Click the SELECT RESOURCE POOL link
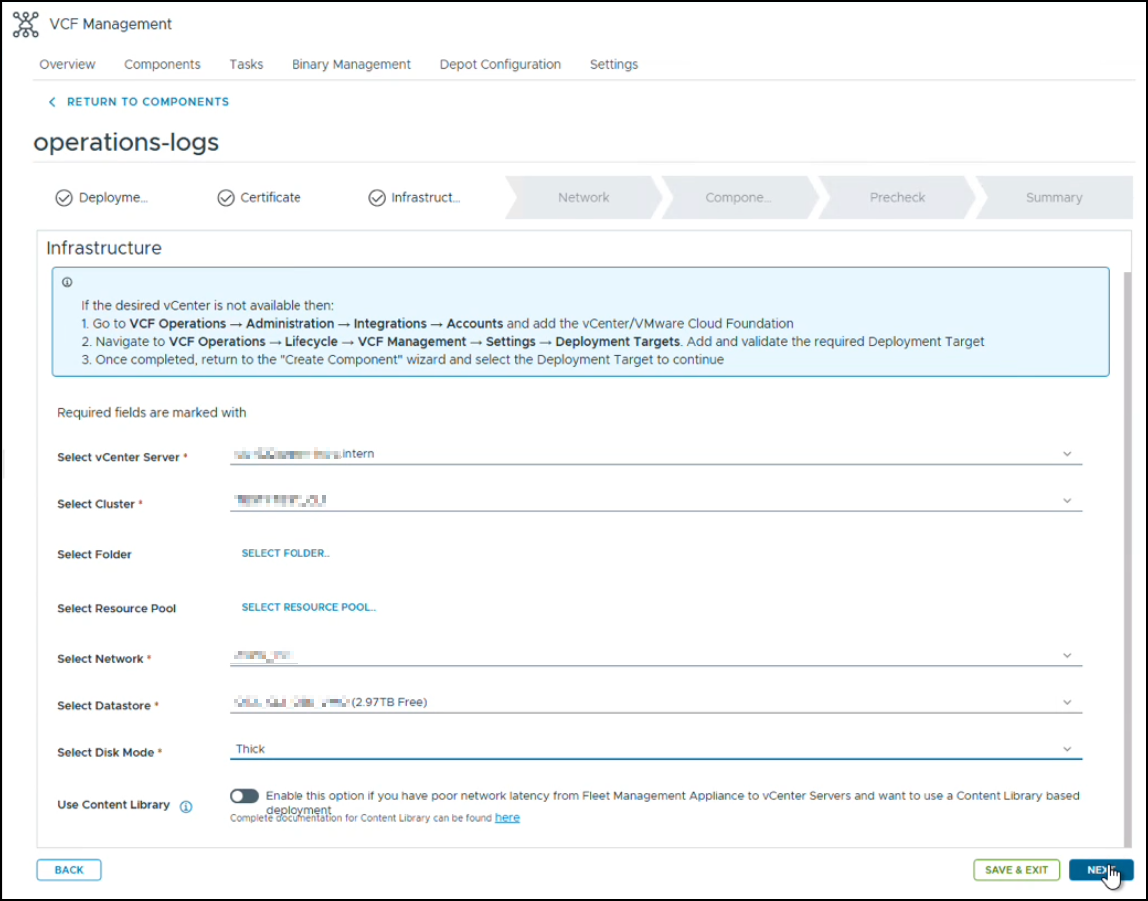 308,607
